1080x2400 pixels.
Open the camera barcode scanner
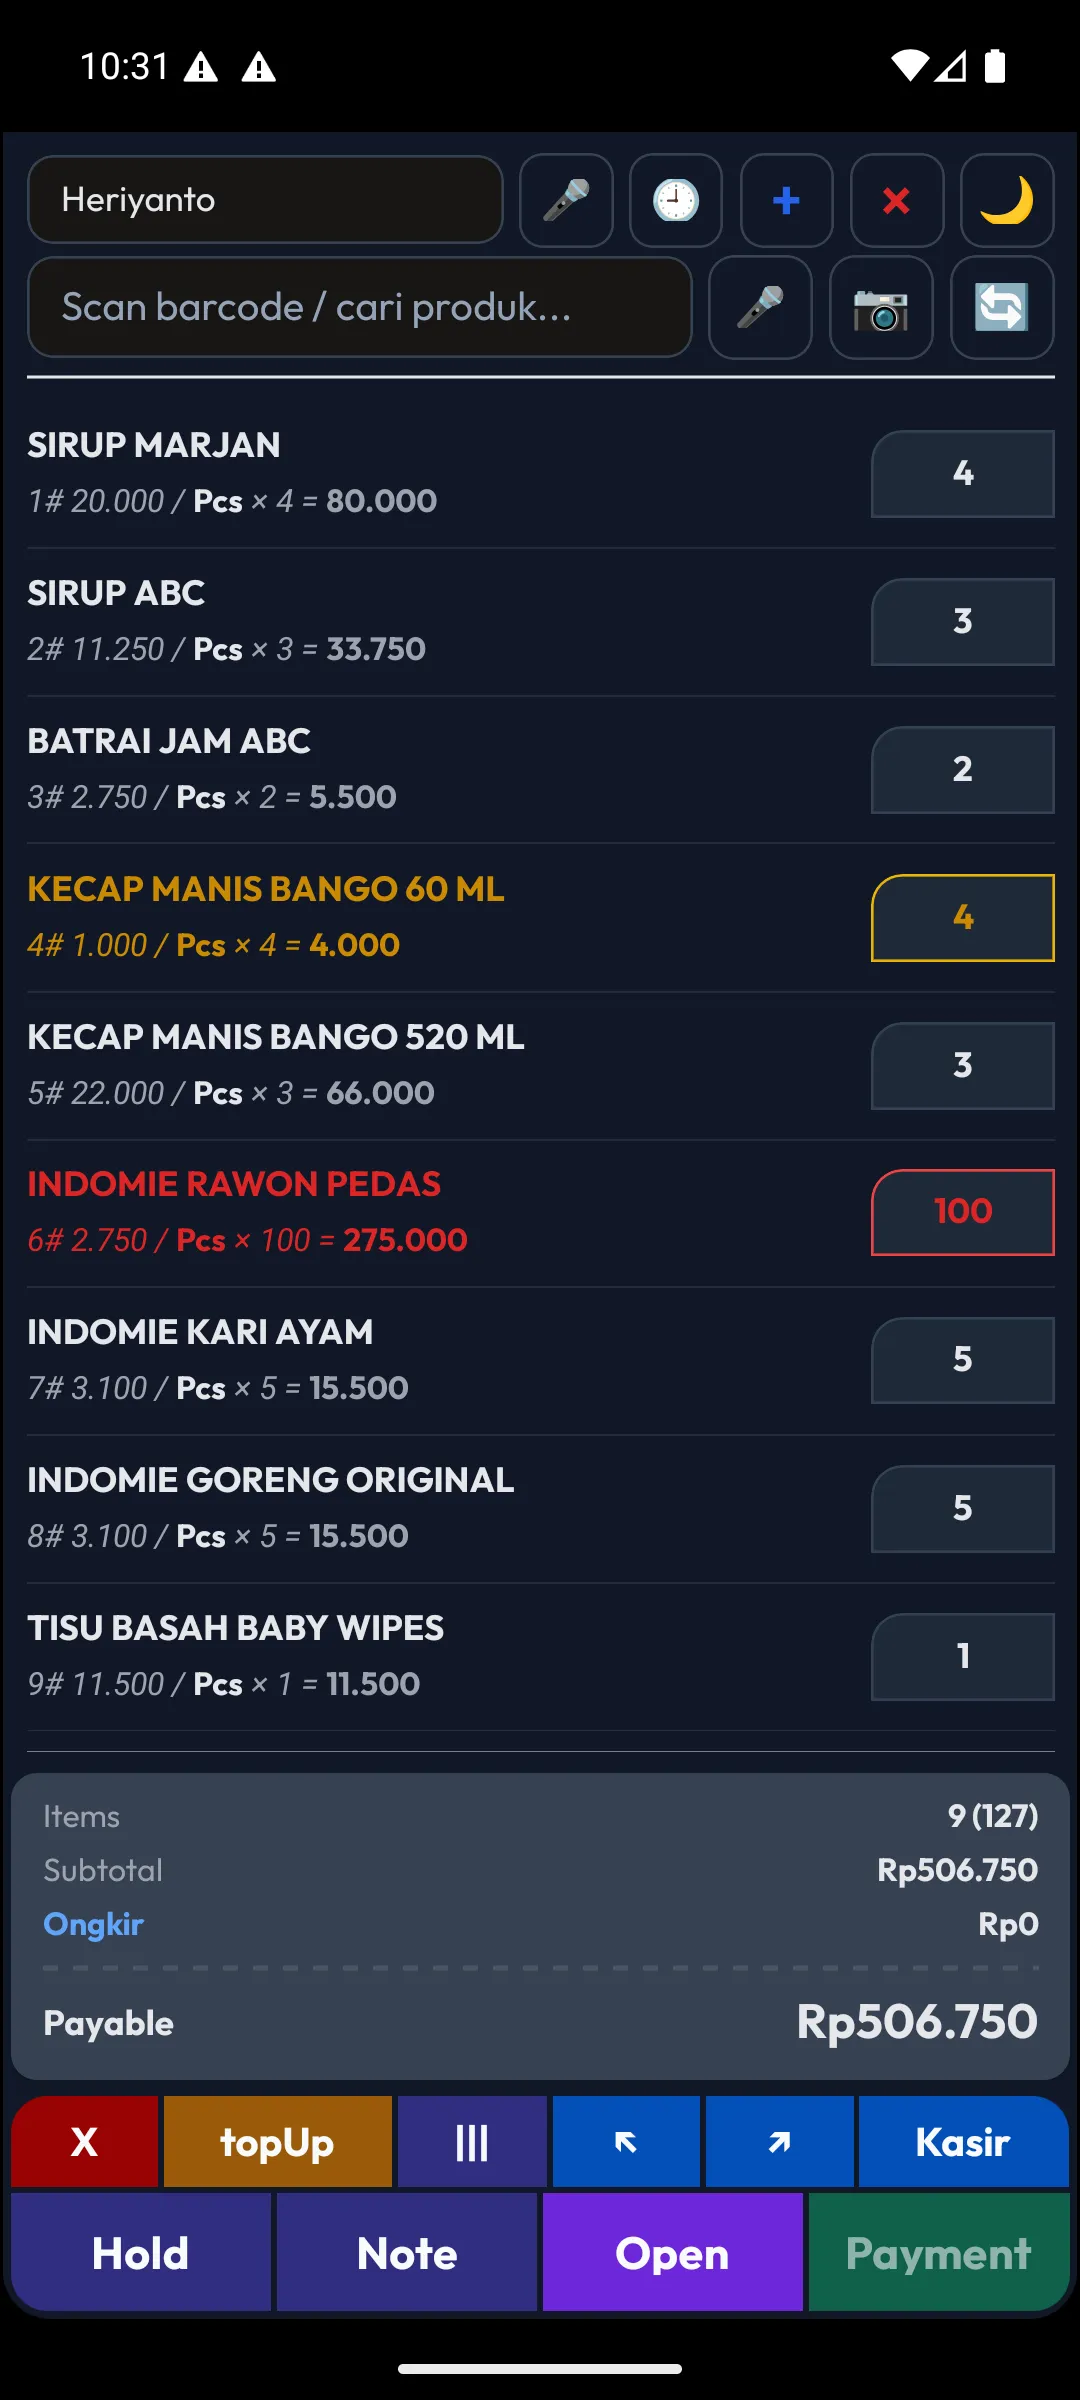tap(881, 307)
